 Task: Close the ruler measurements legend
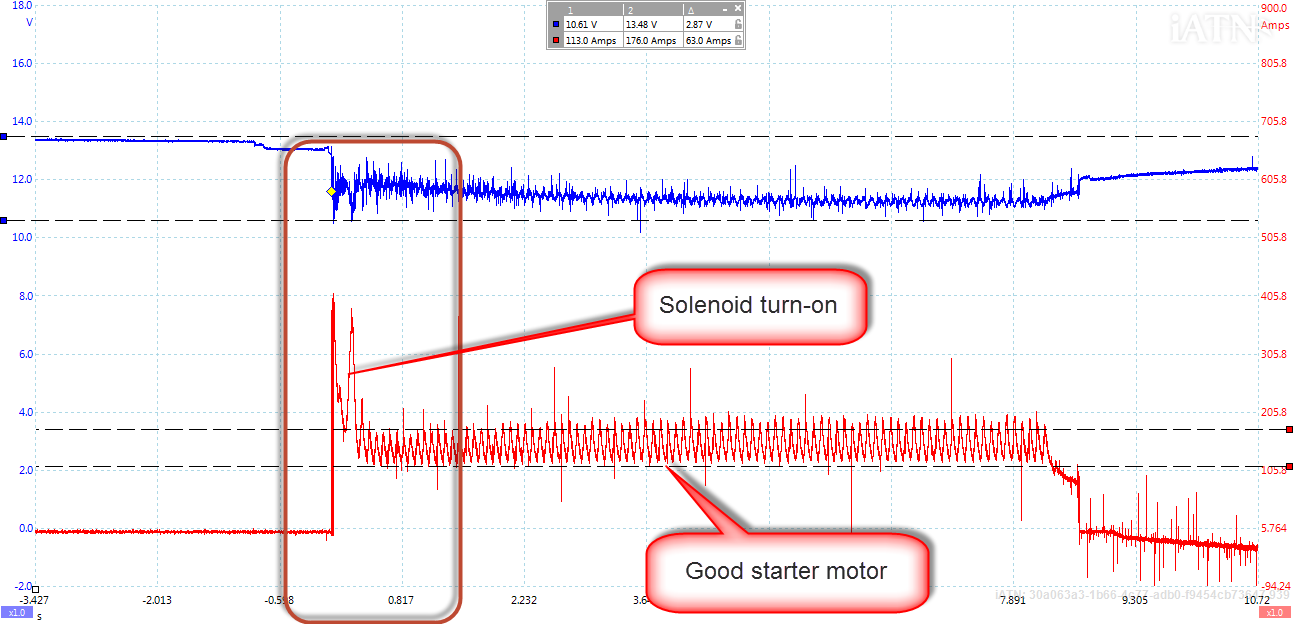click(x=738, y=8)
